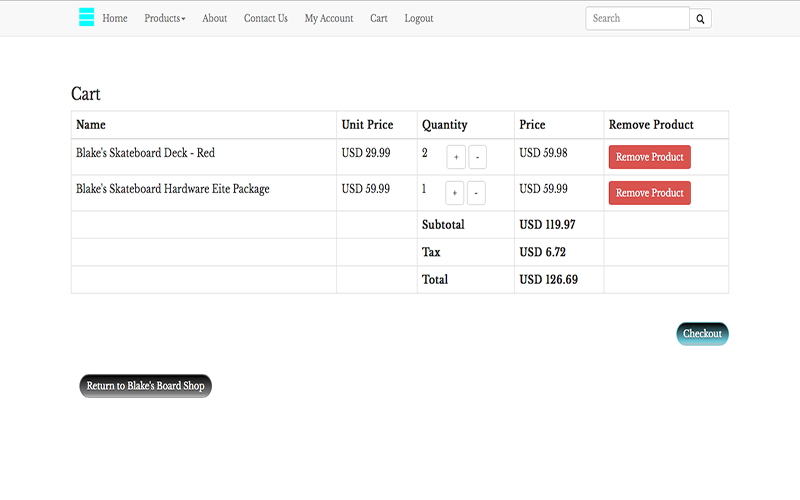Screen dimensions: 800x500
Task: Decrease quantity of Hardware Elite Package
Action: [x=476, y=193]
